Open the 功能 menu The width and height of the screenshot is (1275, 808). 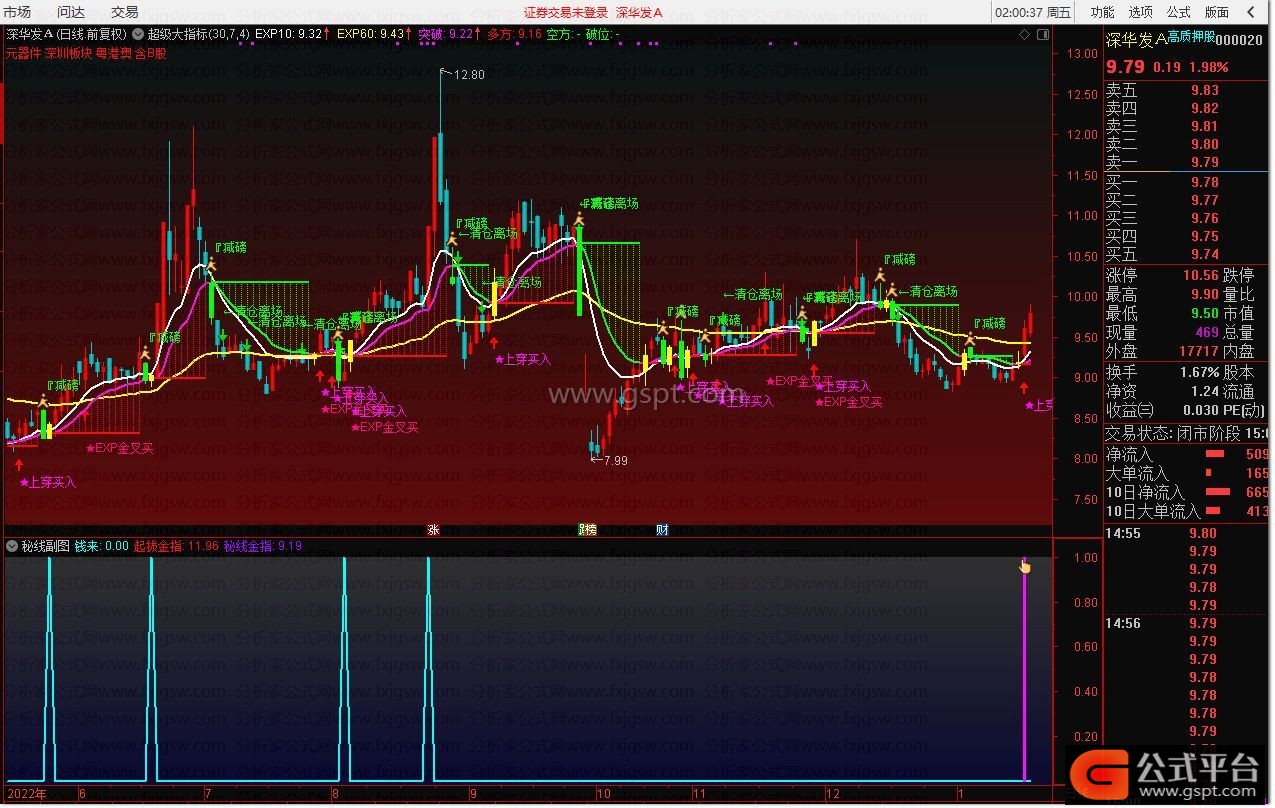tap(1102, 12)
